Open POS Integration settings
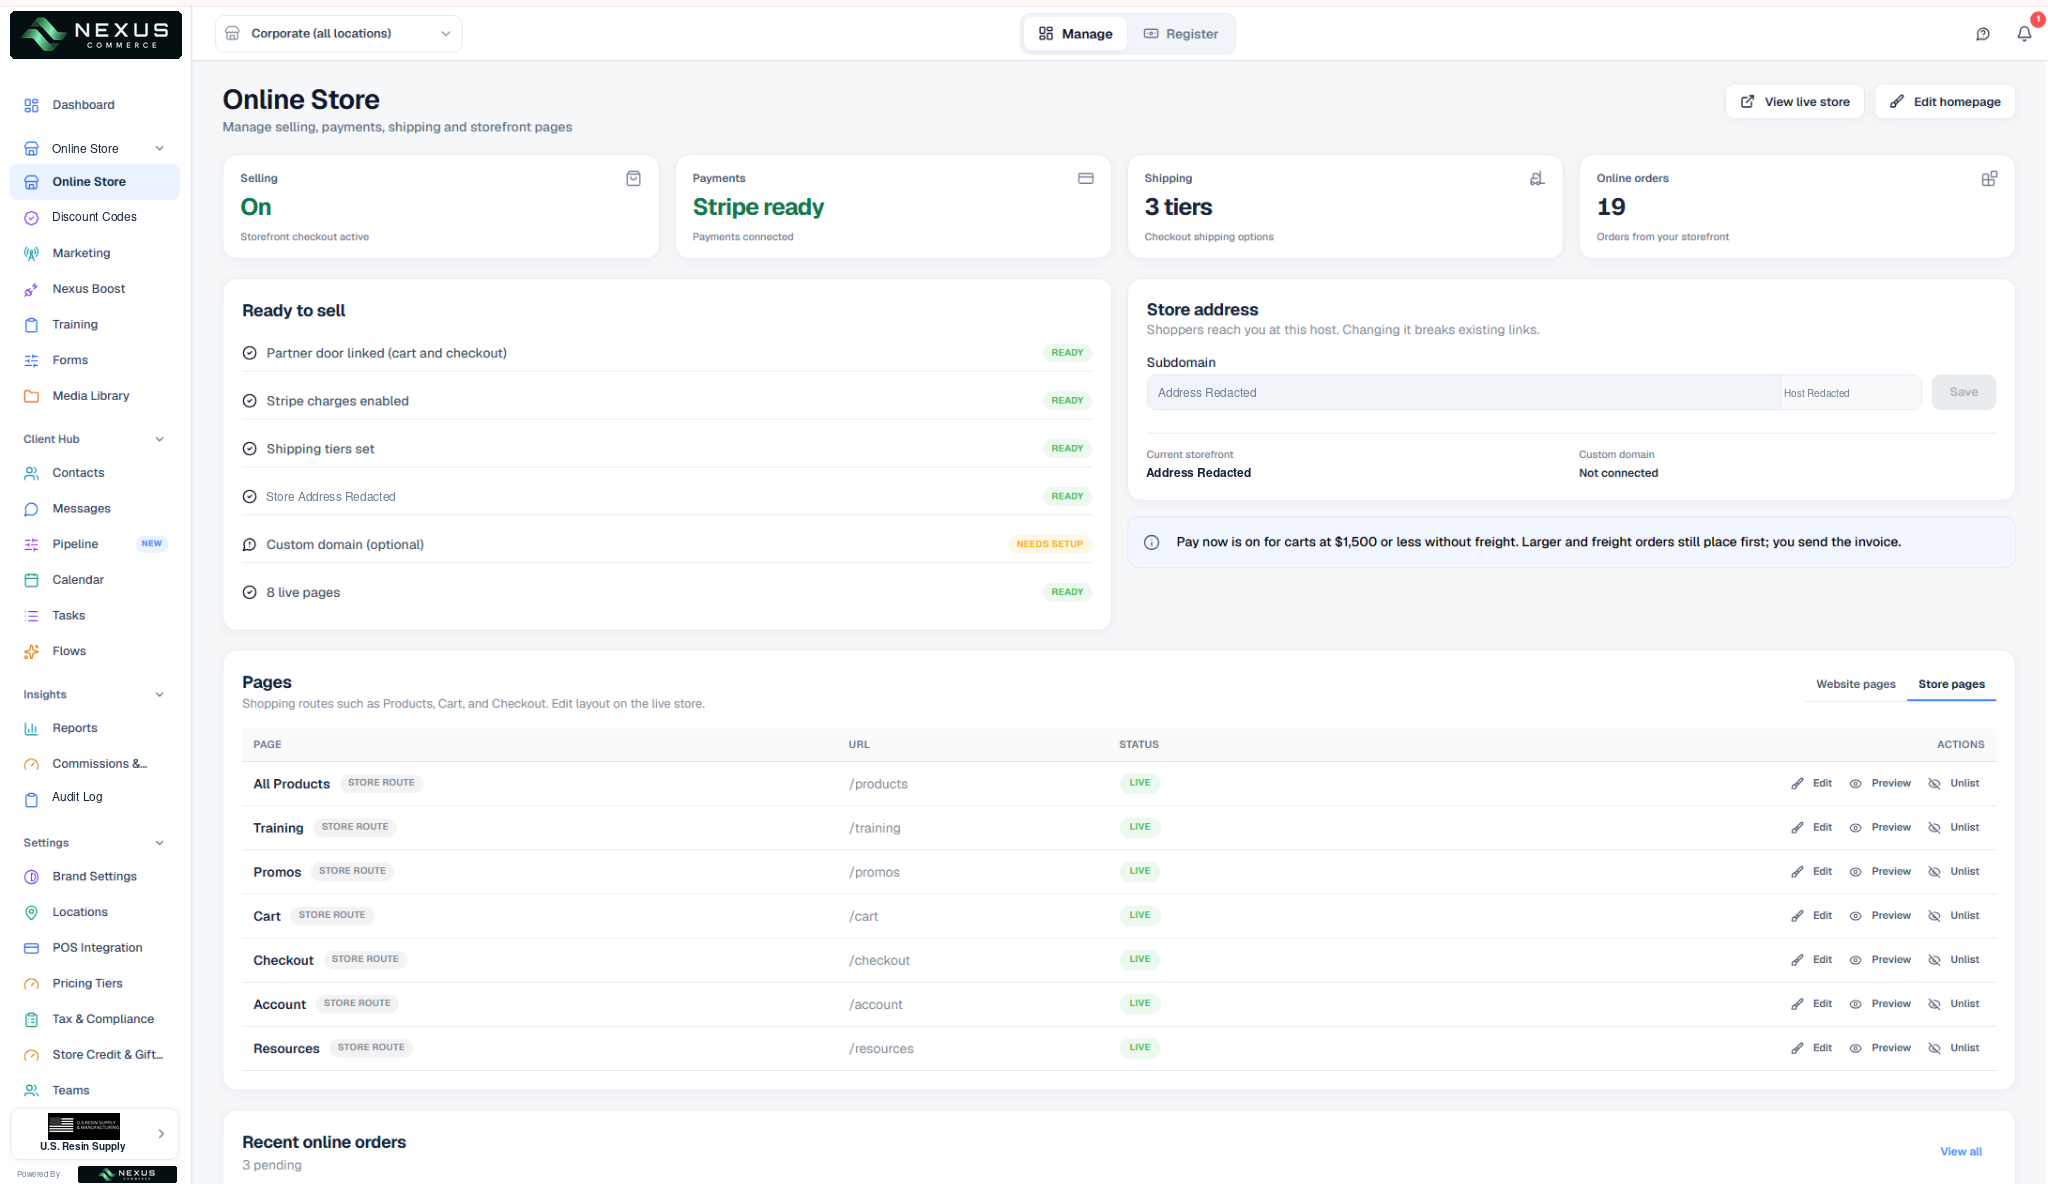The width and height of the screenshot is (2048, 1184). [x=97, y=948]
